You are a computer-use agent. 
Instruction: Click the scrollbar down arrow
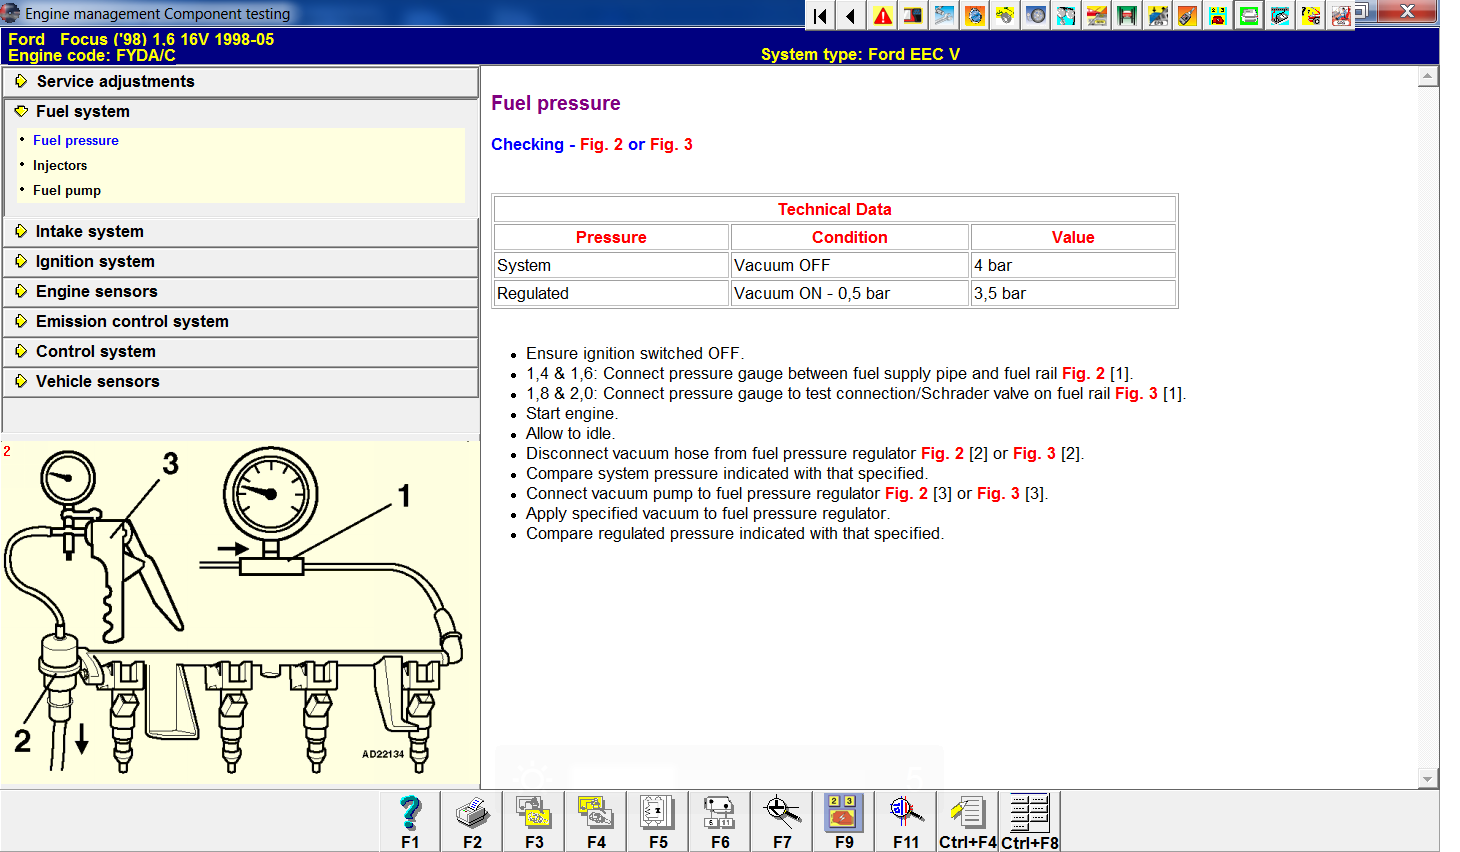[x=1428, y=779]
